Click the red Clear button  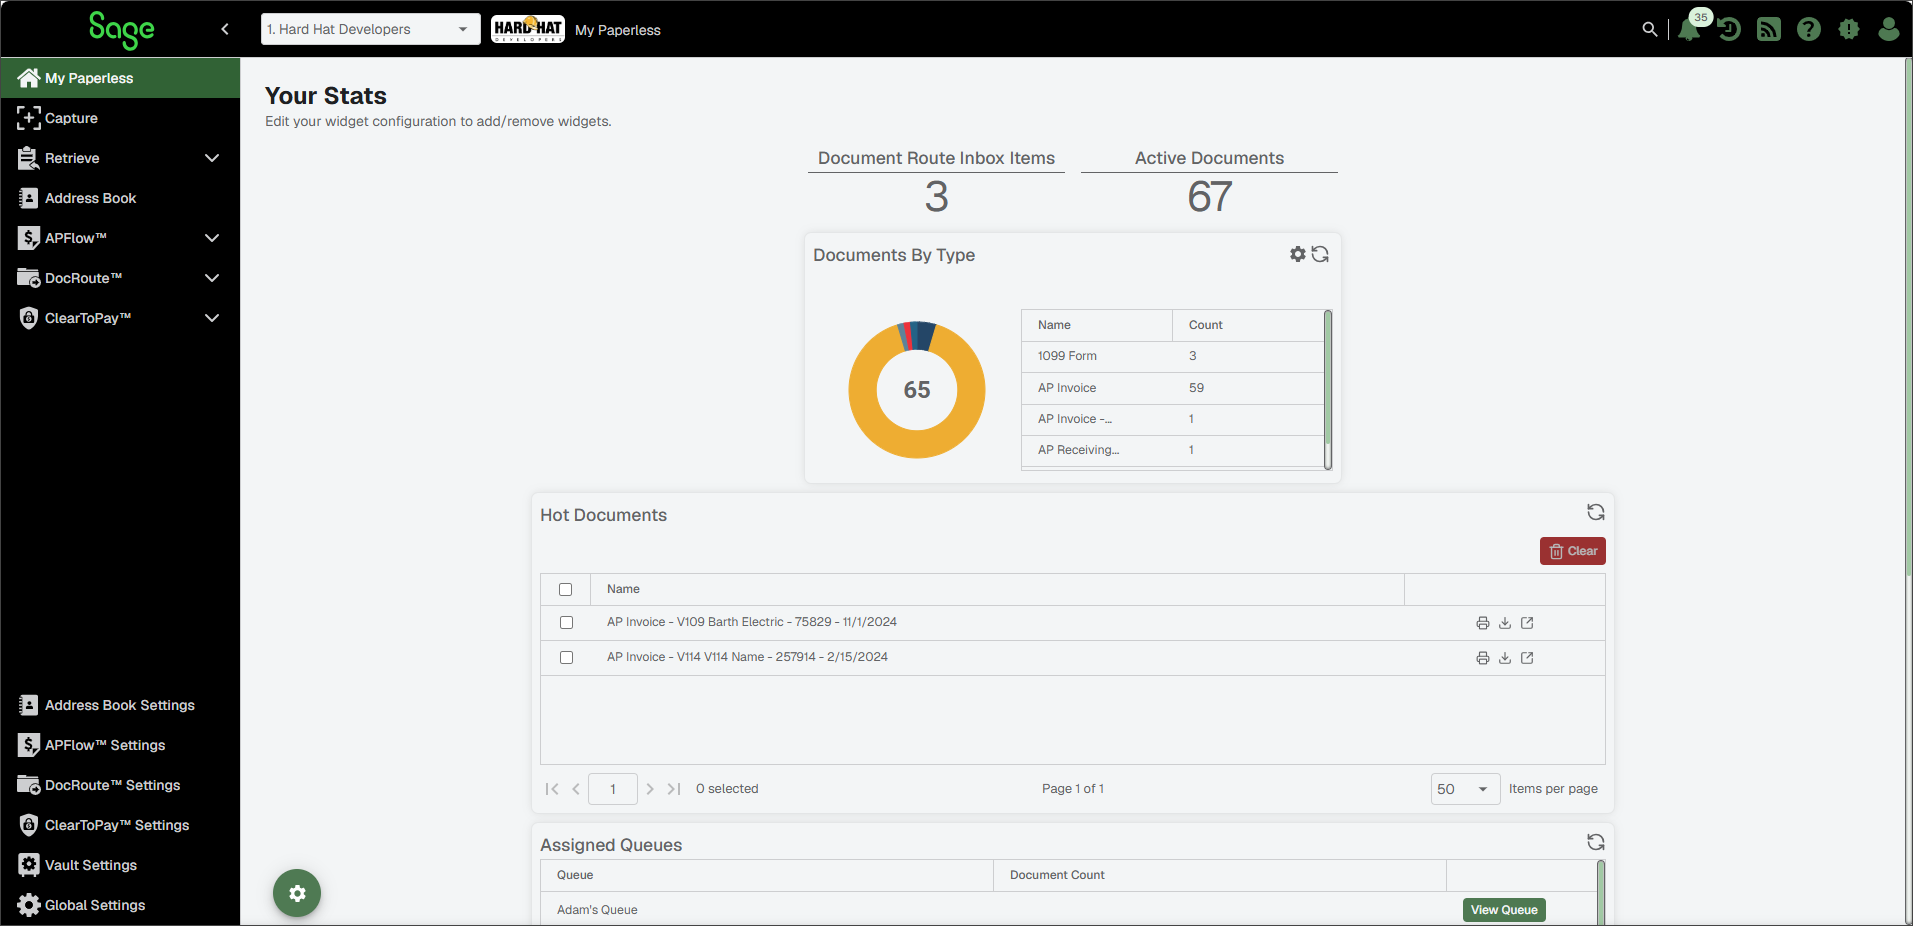[1572, 551]
